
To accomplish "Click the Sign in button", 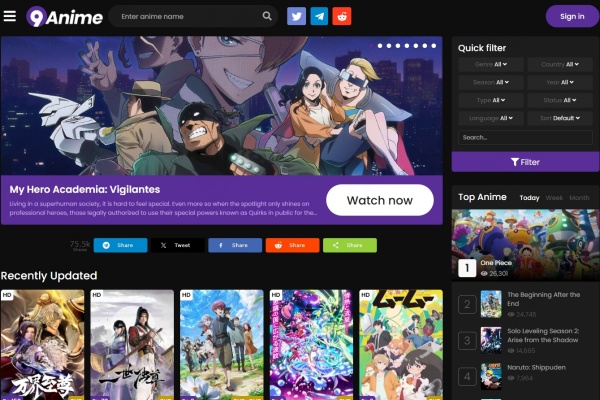I will point(572,16).
